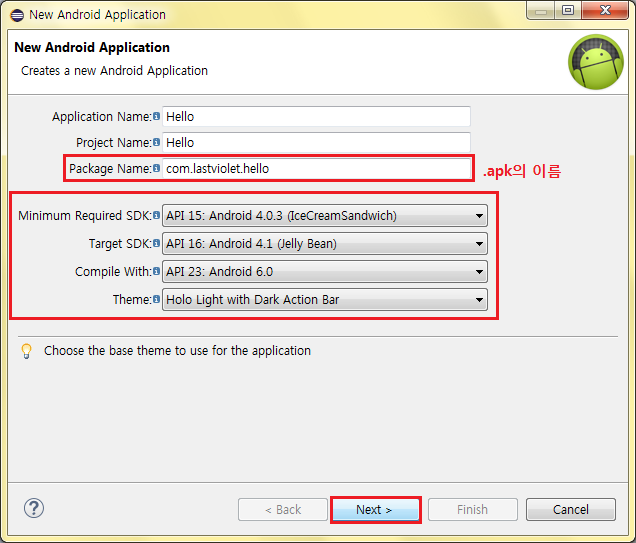This screenshot has height=543, width=636.
Task: Click the disabled Back button
Action: coord(283,509)
